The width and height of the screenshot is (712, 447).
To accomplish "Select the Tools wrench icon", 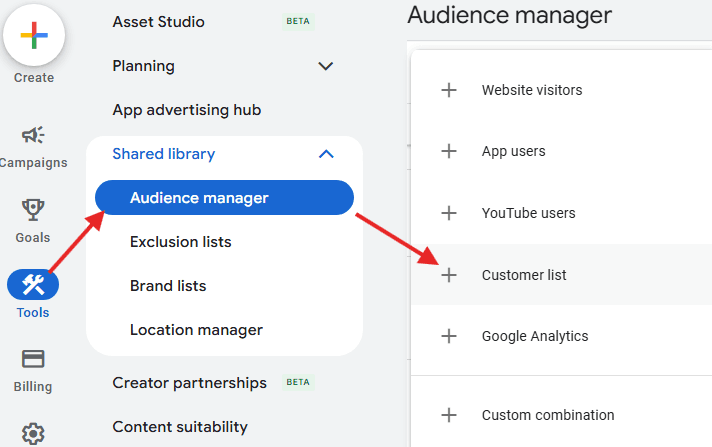I will click(33, 285).
